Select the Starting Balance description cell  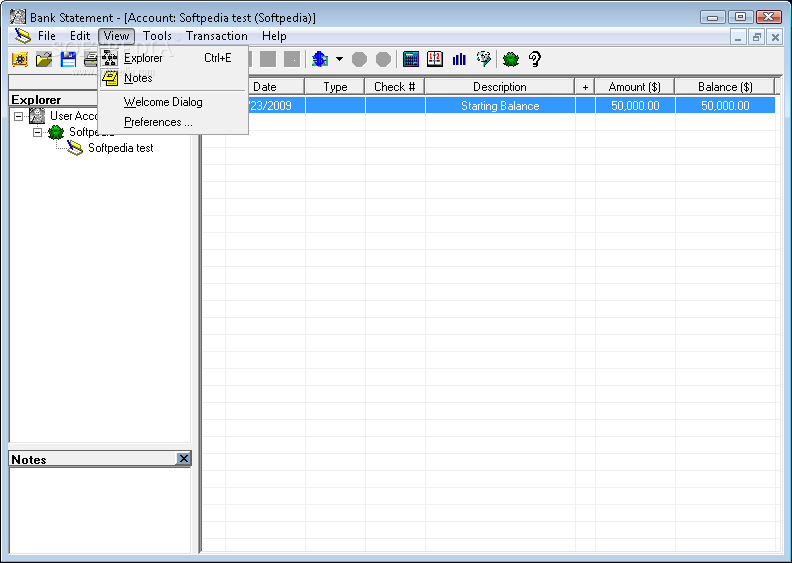point(500,106)
